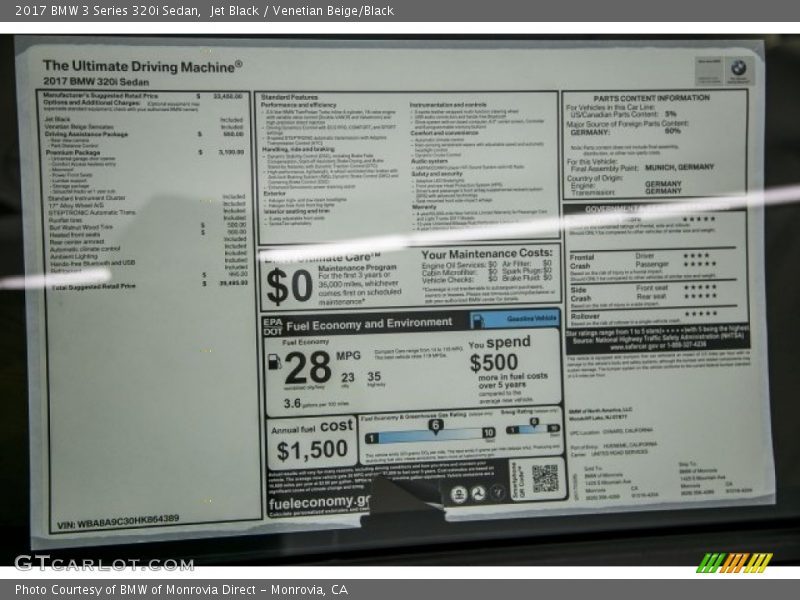Click 'The Ultimate Driving Machine' heading
800x600 pixels.
[142, 66]
